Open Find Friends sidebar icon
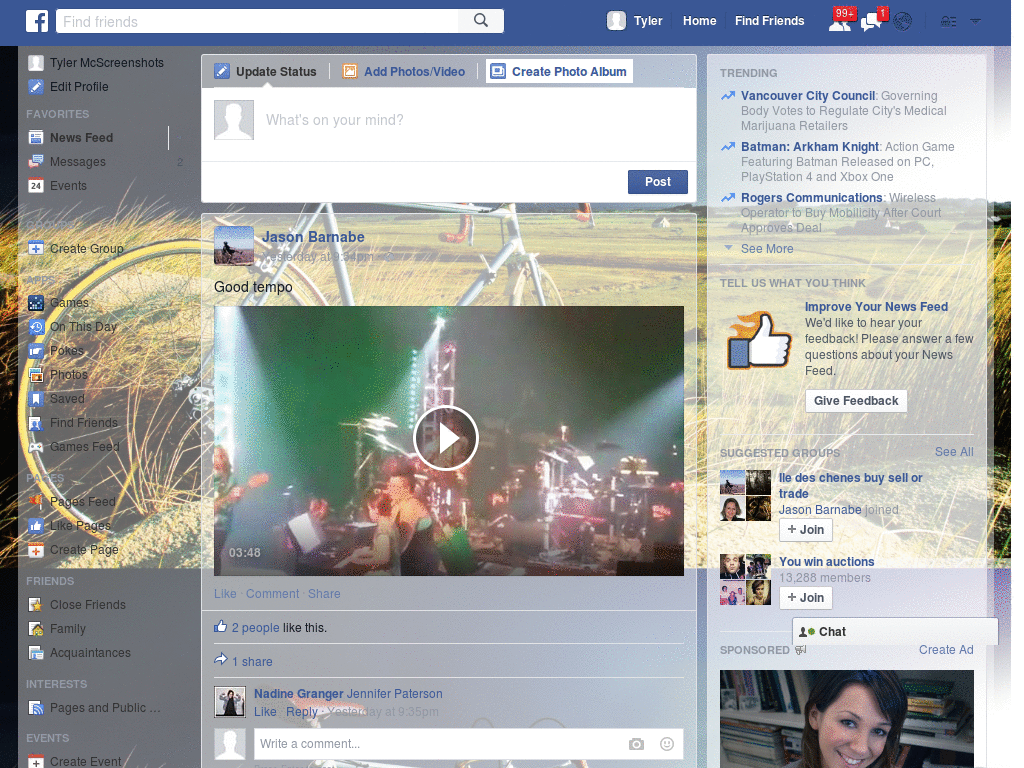Image resolution: width=1024 pixels, height=768 pixels. coord(36,423)
